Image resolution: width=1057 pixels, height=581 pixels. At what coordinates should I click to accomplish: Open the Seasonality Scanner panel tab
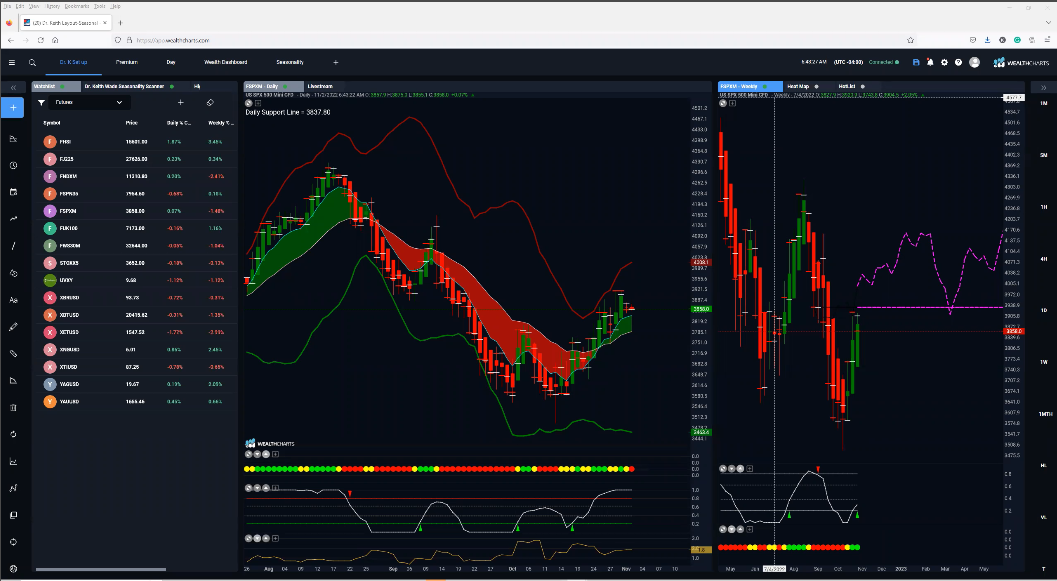point(129,87)
